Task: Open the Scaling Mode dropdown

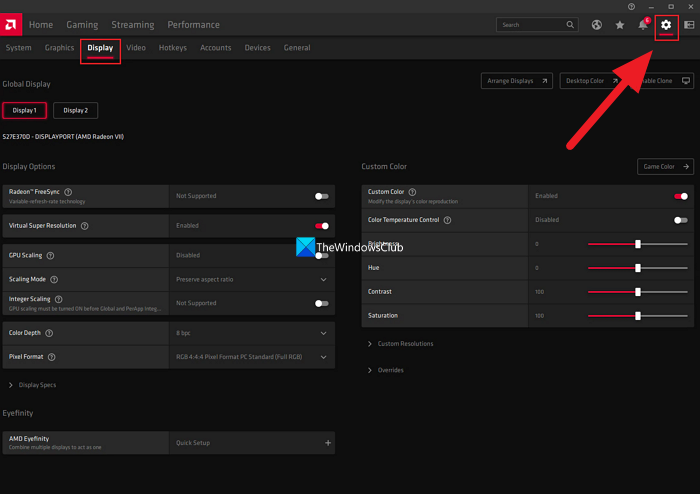Action: 323,279
